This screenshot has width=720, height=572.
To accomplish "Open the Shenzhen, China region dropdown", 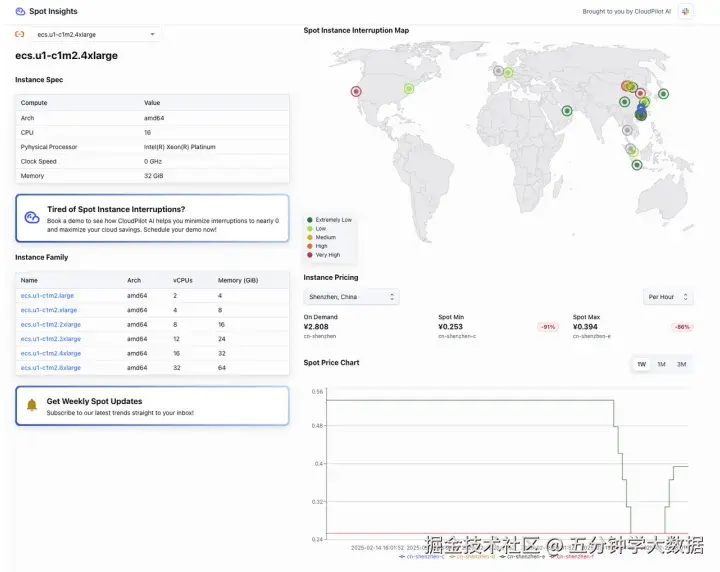I will (351, 297).
